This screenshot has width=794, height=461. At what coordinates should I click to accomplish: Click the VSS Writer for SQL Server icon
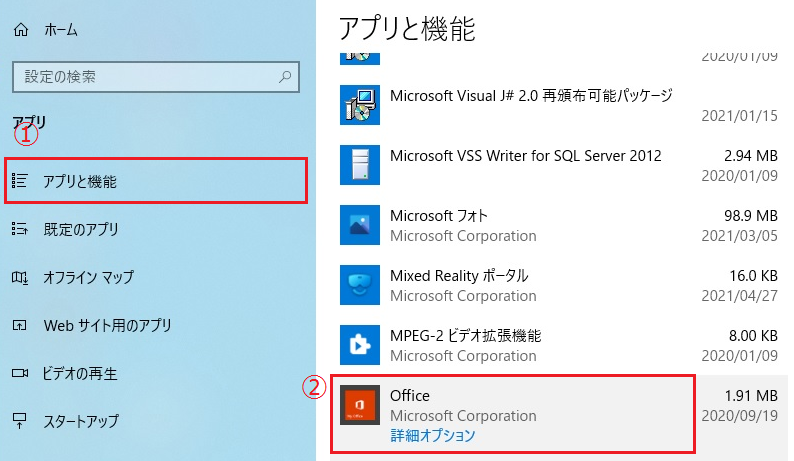click(x=360, y=165)
